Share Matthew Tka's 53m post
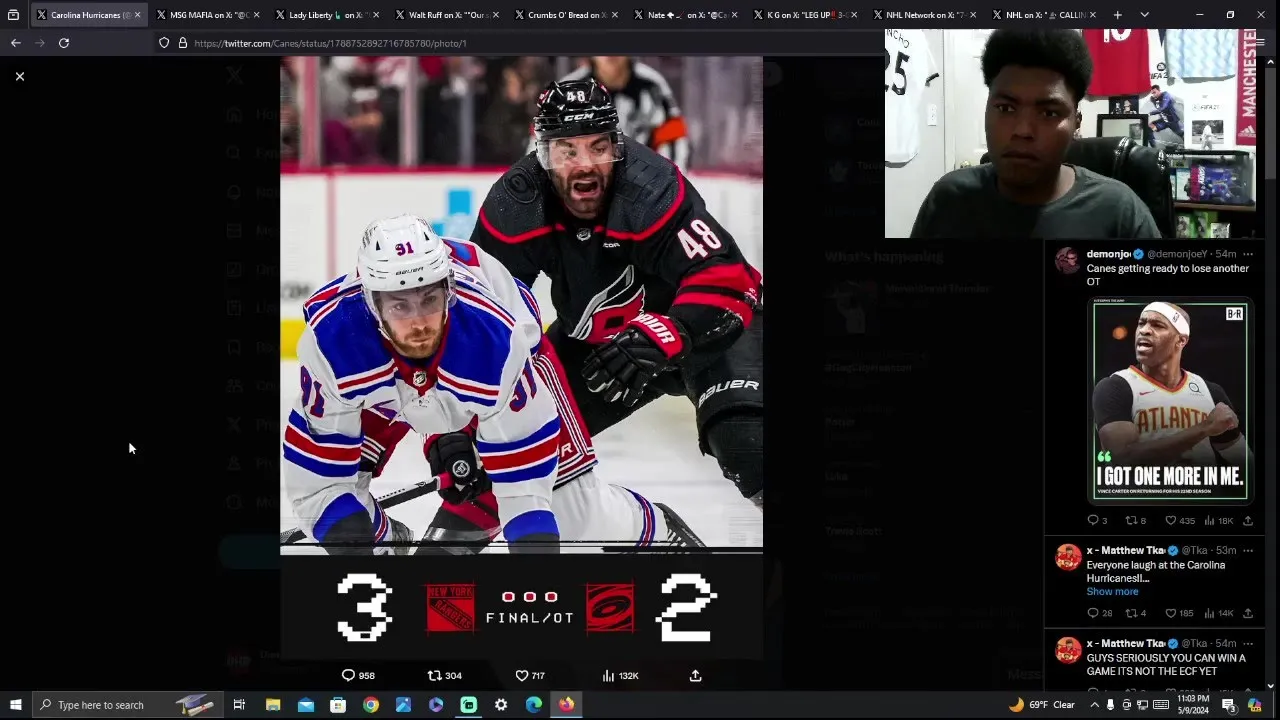Screen dimensions: 1280x720 pyautogui.click(x=1247, y=613)
